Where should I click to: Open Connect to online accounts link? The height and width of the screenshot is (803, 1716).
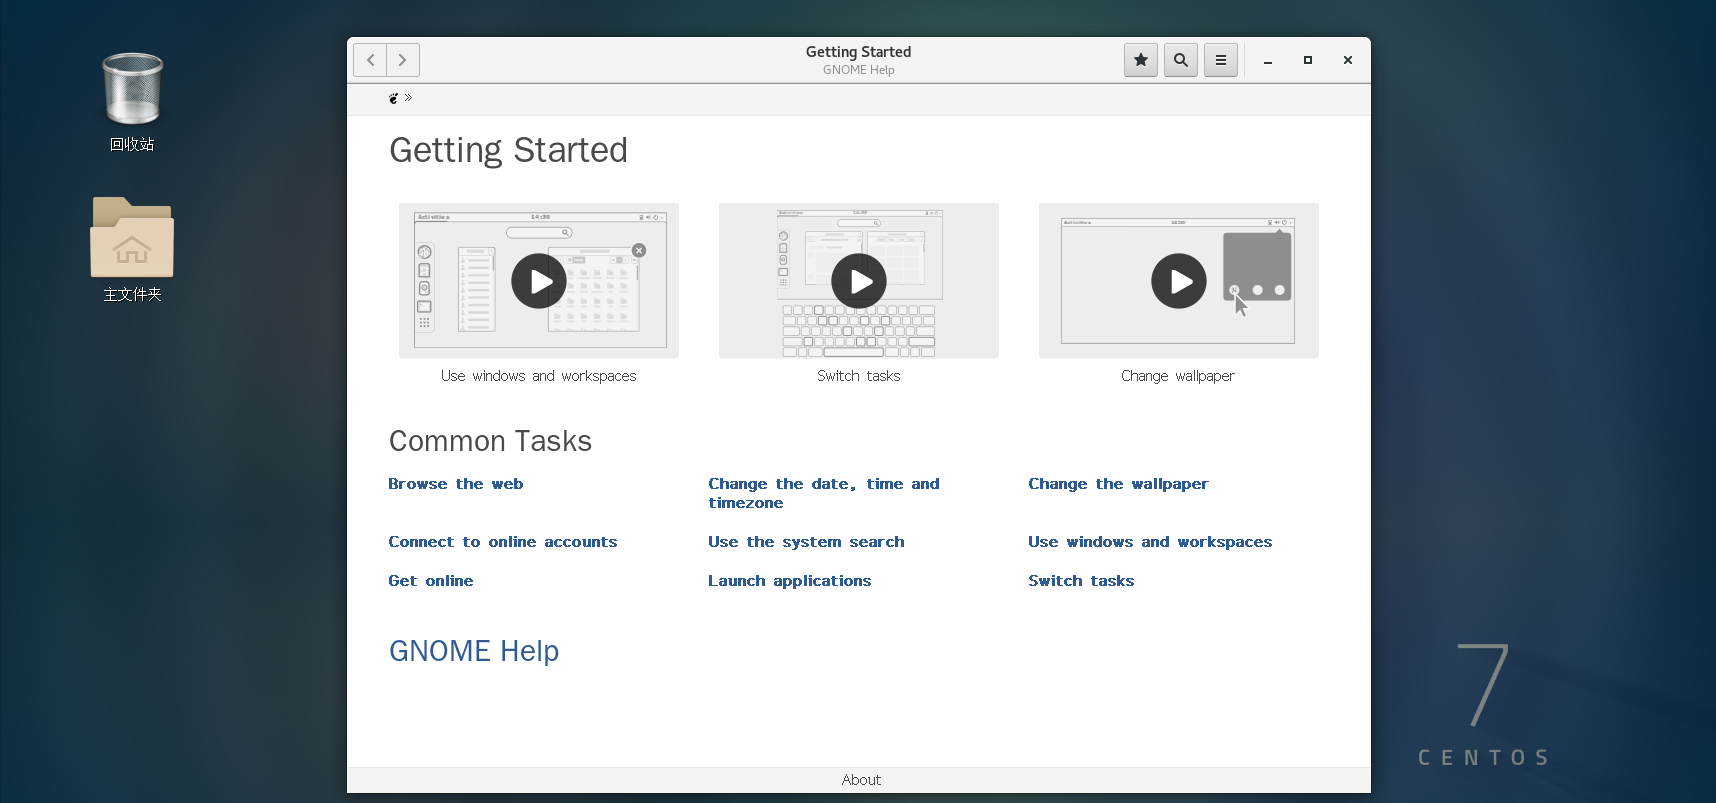[x=503, y=542]
